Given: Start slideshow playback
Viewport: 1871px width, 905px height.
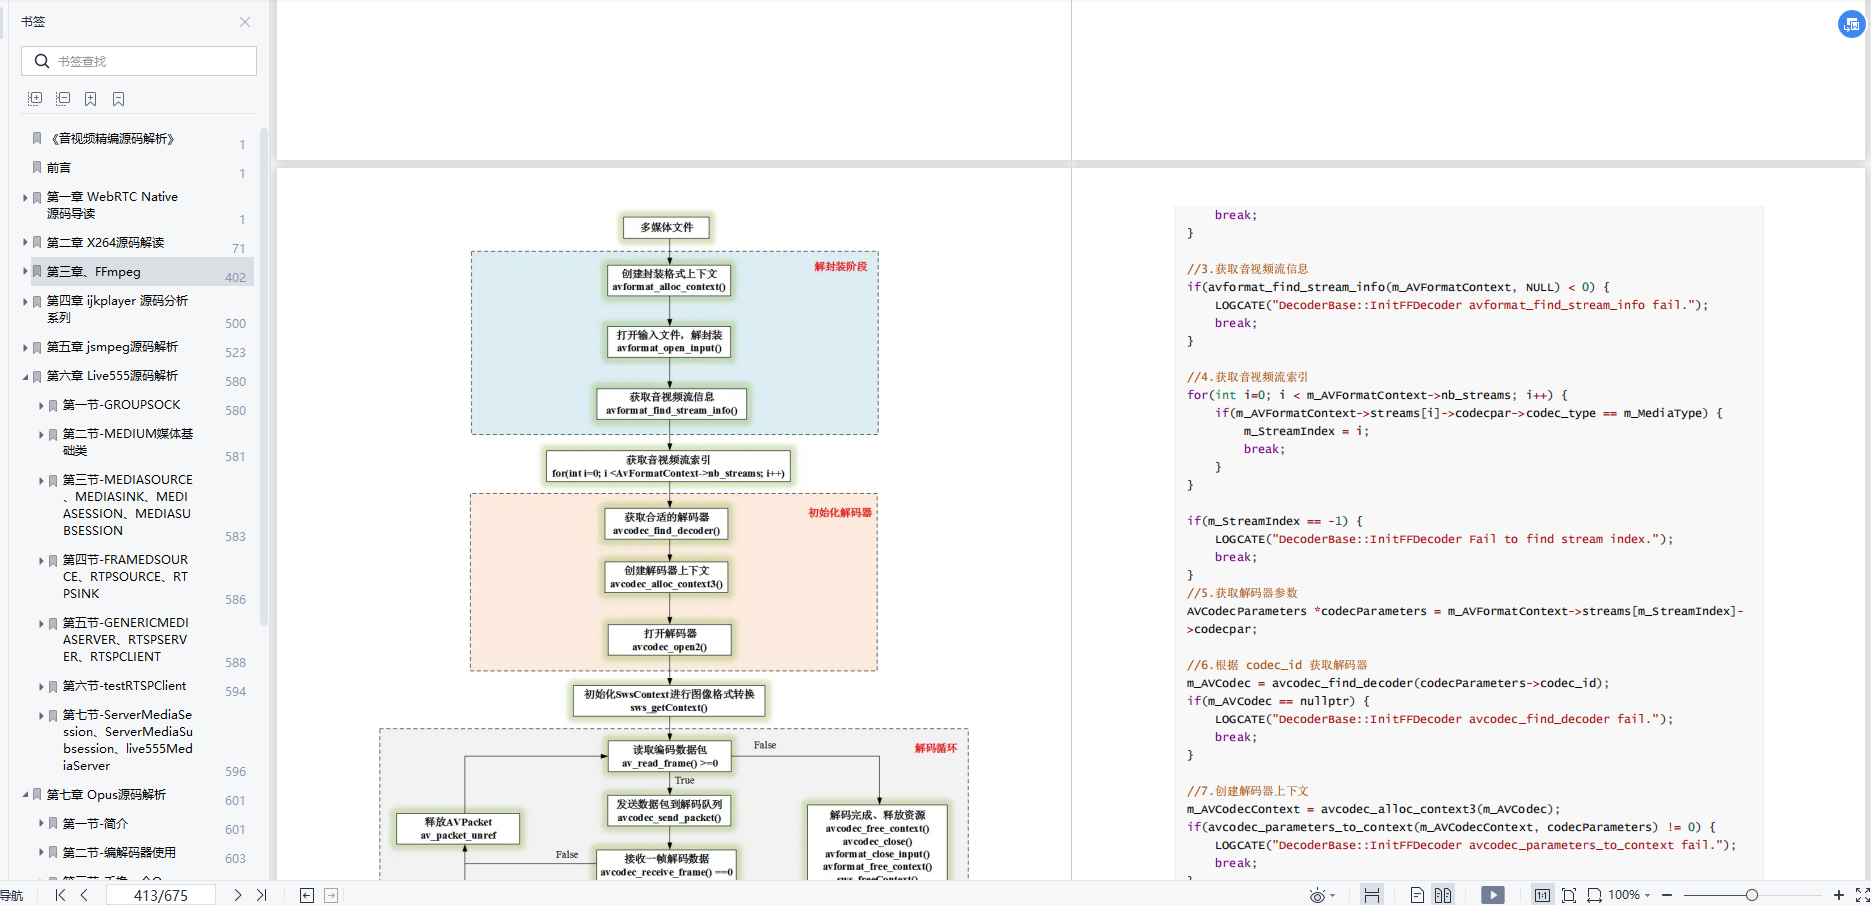Looking at the screenshot, I should [x=1492, y=895].
